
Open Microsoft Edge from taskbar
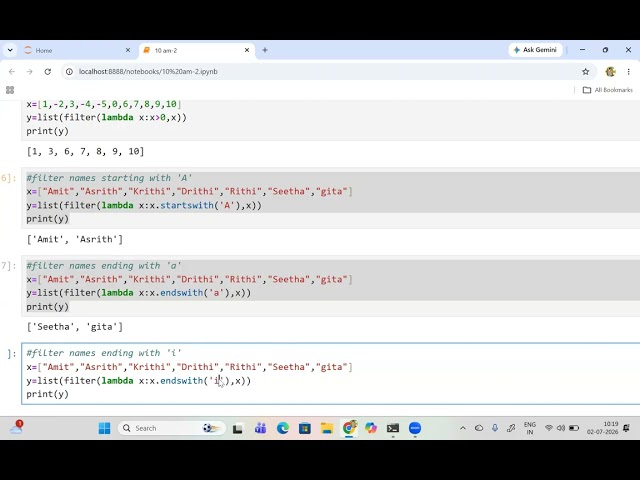click(282, 428)
